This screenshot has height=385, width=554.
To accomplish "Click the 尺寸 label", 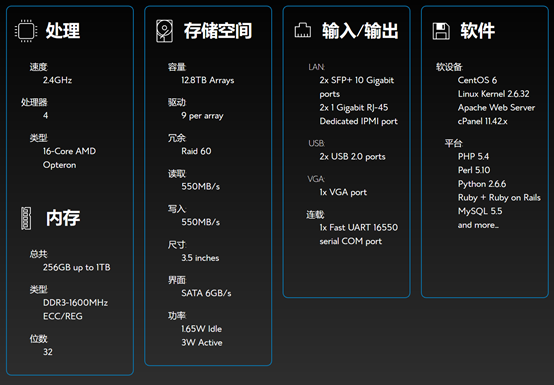I will pos(177,244).
